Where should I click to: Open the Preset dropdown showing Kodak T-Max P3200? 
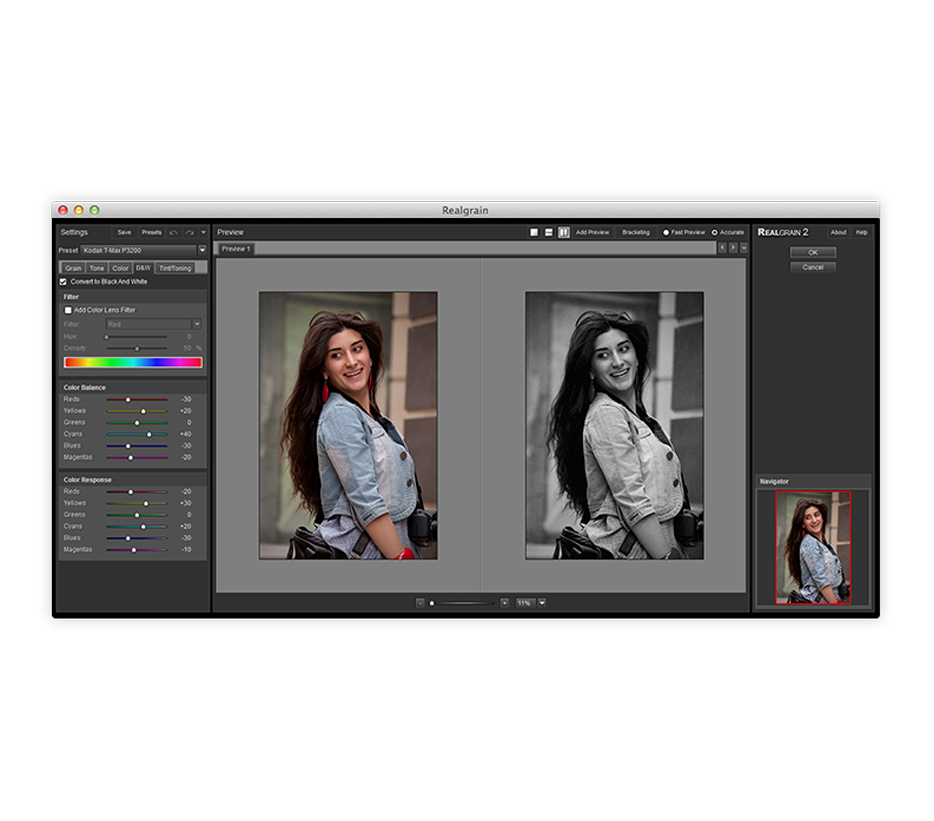pos(201,250)
